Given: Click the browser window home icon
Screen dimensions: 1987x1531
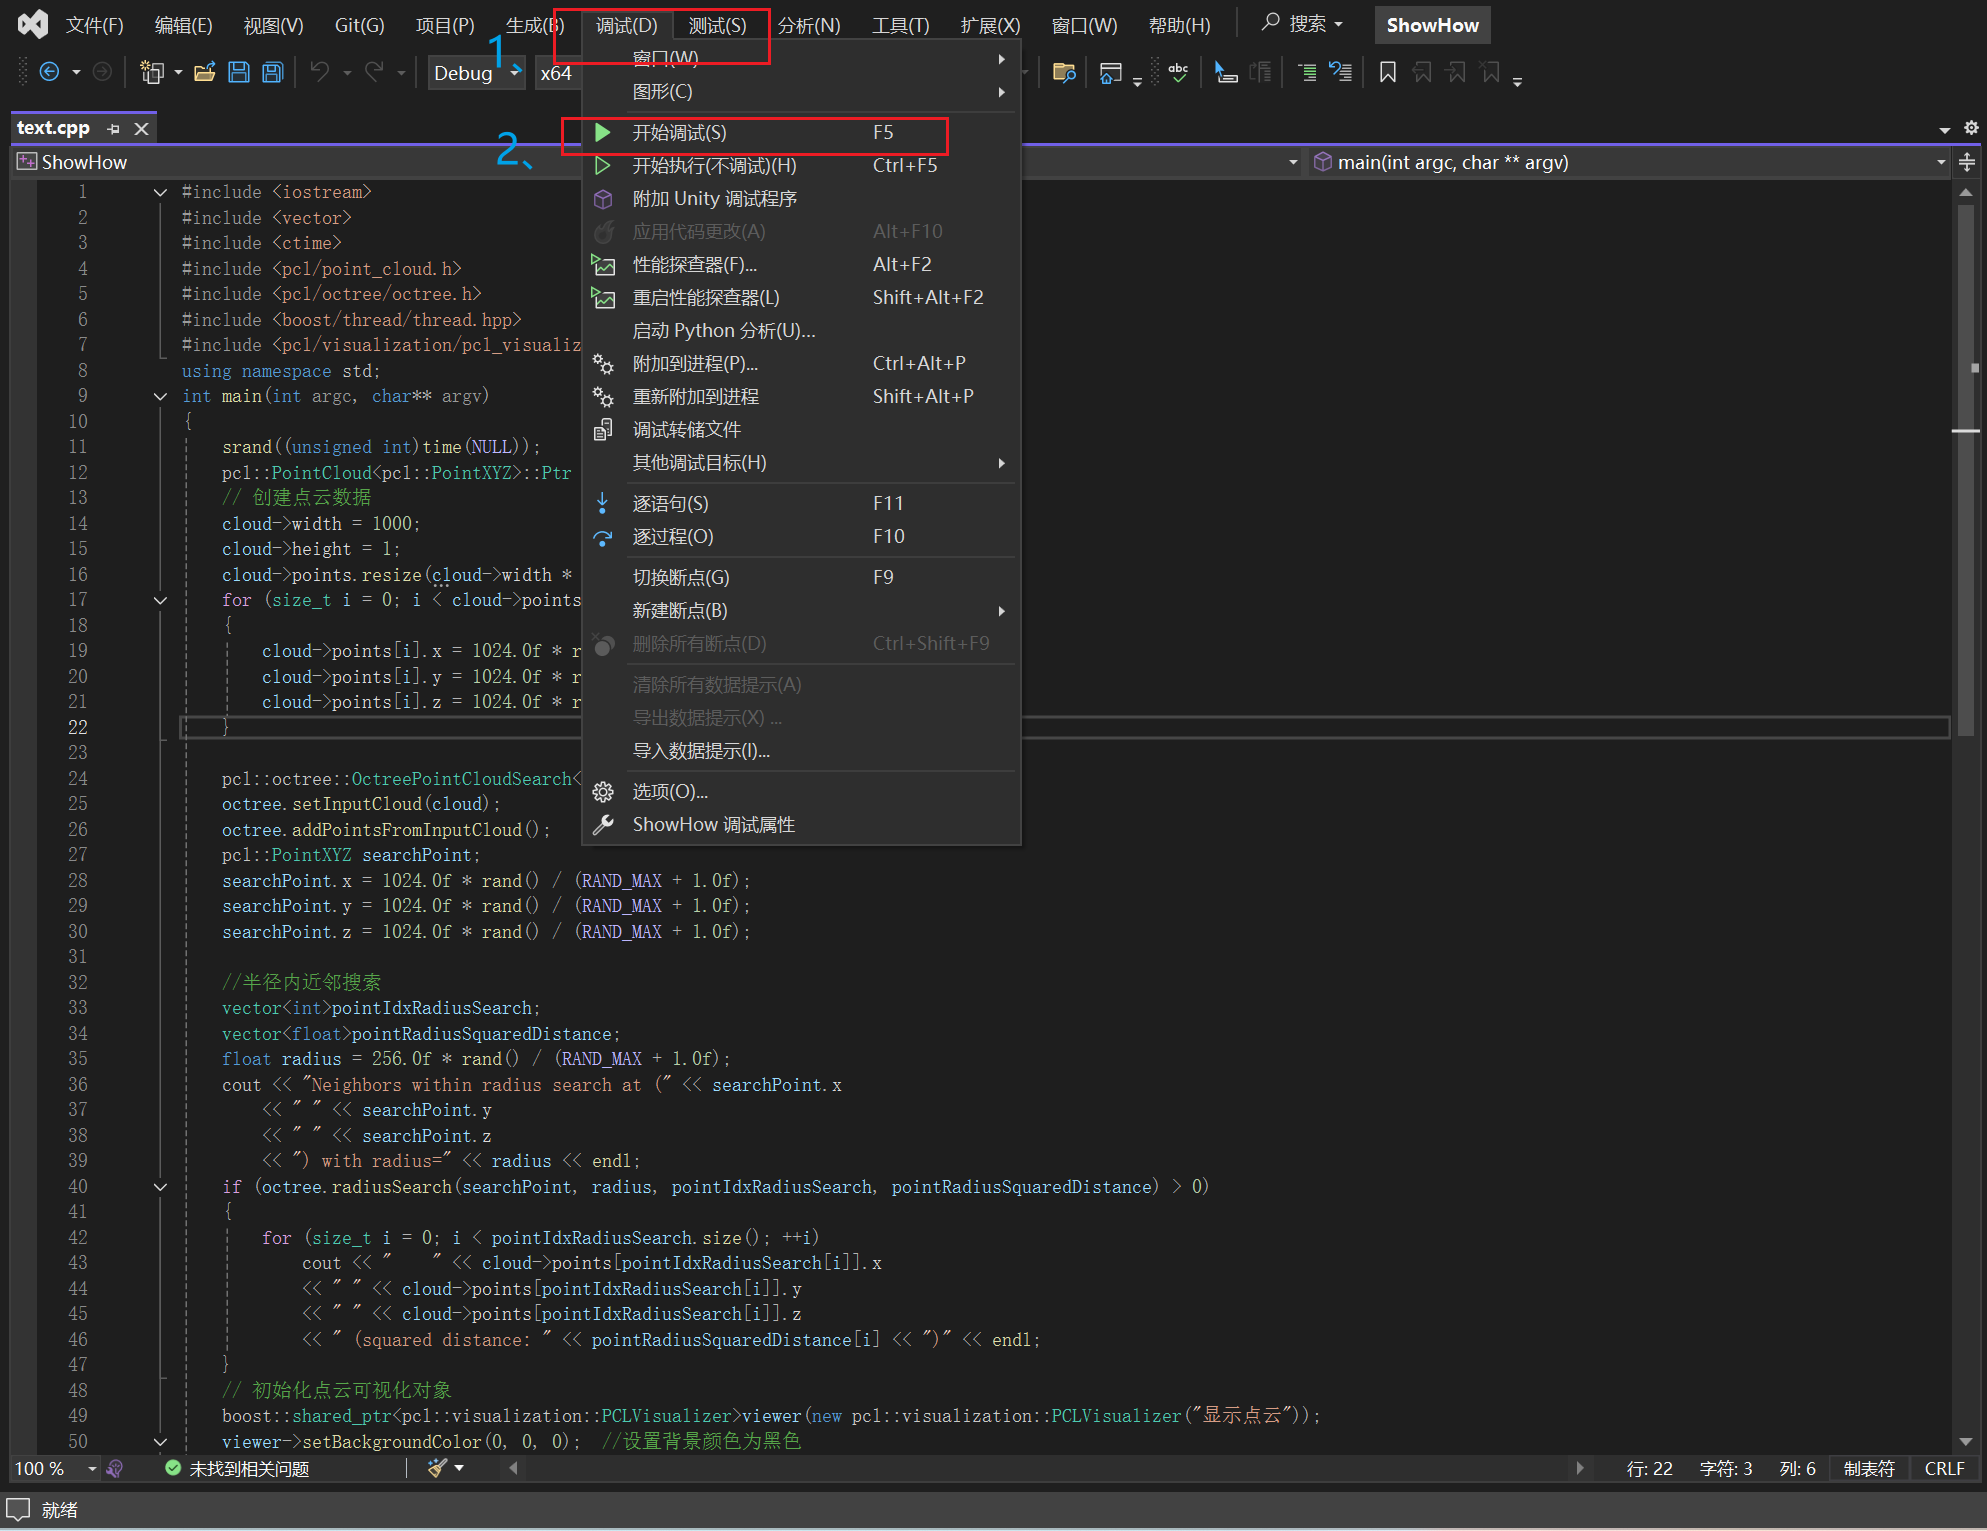Looking at the screenshot, I should coord(1111,72).
